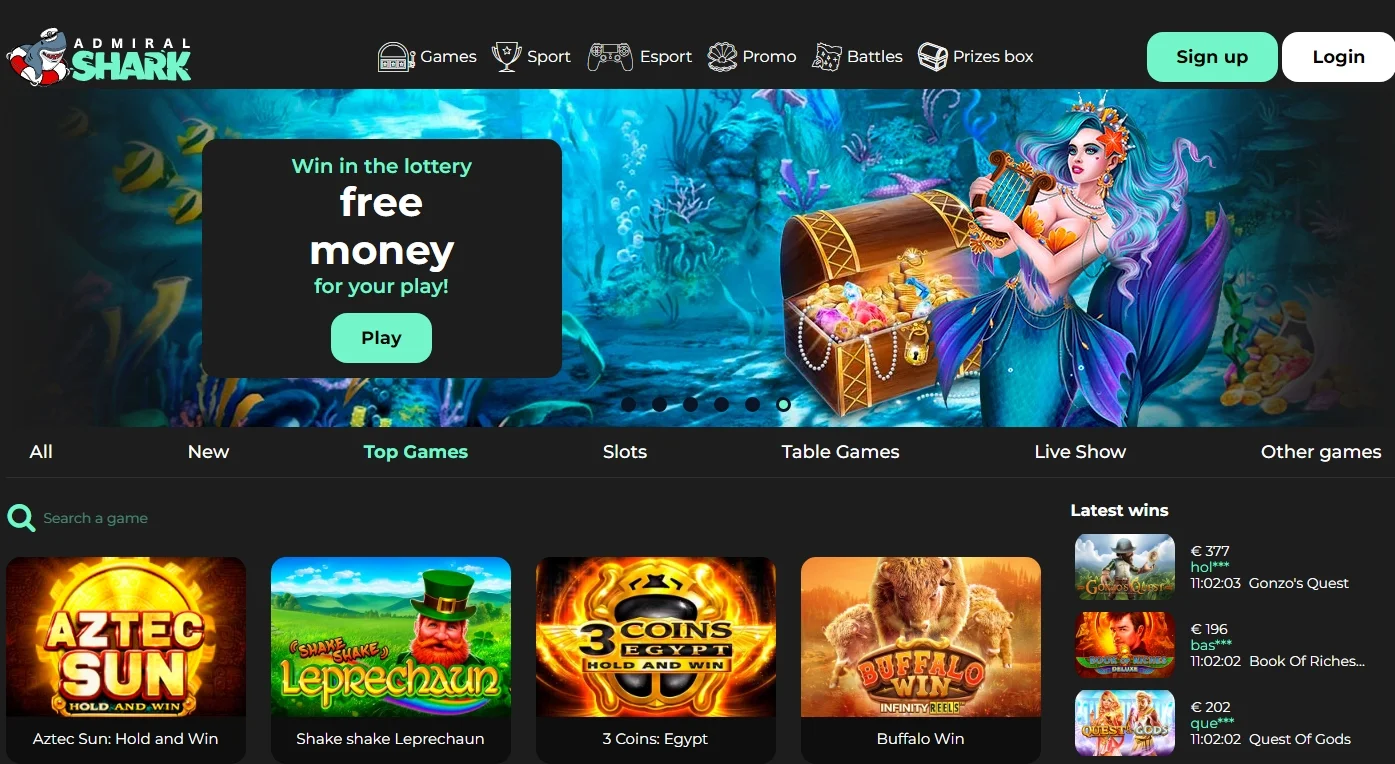Open Gonzo's Quest in Latest wins
The width and height of the screenshot is (1395, 764).
pyautogui.click(x=1124, y=567)
